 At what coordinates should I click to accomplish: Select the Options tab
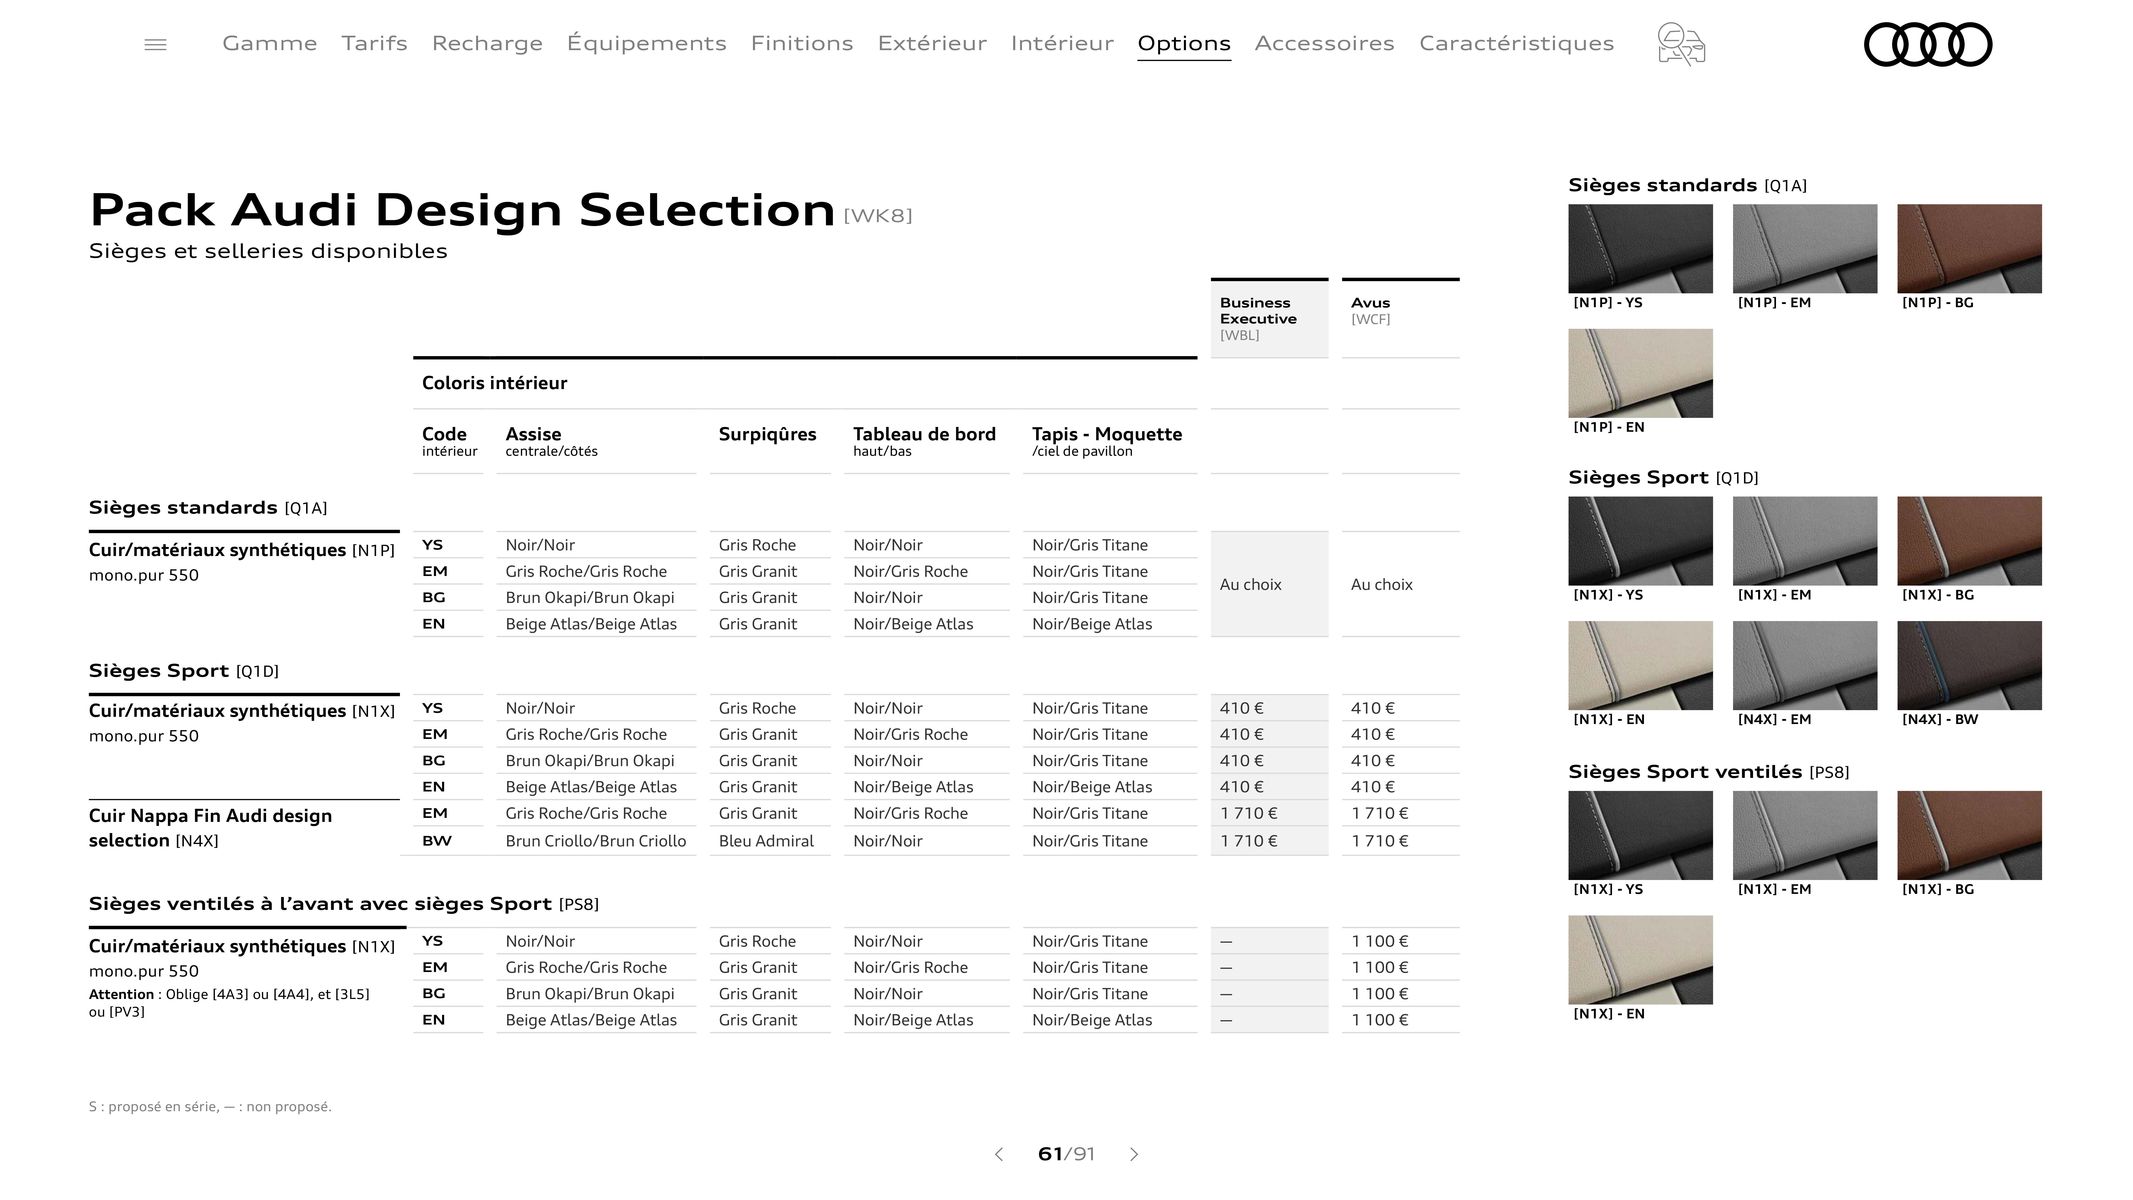(1184, 43)
